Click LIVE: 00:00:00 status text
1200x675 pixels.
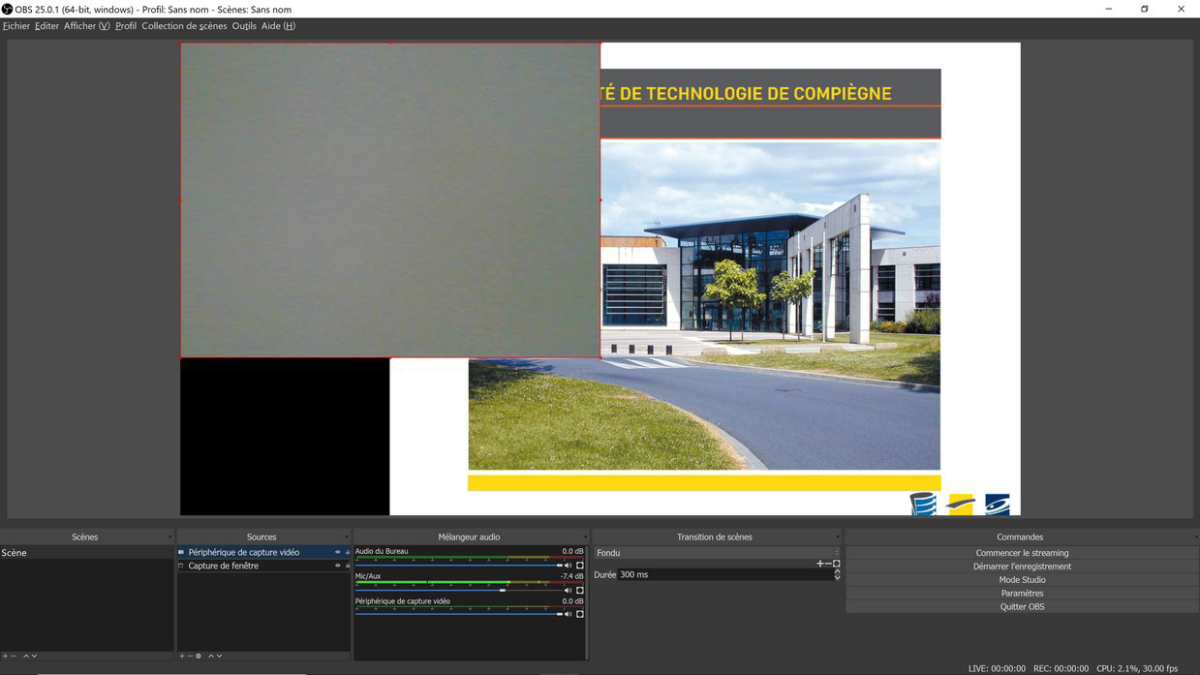[x=997, y=668]
